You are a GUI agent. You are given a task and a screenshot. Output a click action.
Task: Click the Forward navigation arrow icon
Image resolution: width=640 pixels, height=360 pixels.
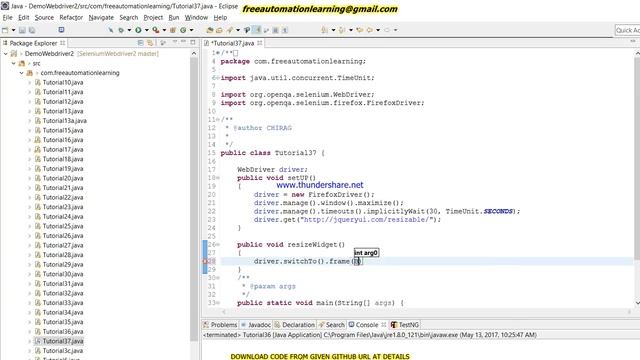coord(387,30)
